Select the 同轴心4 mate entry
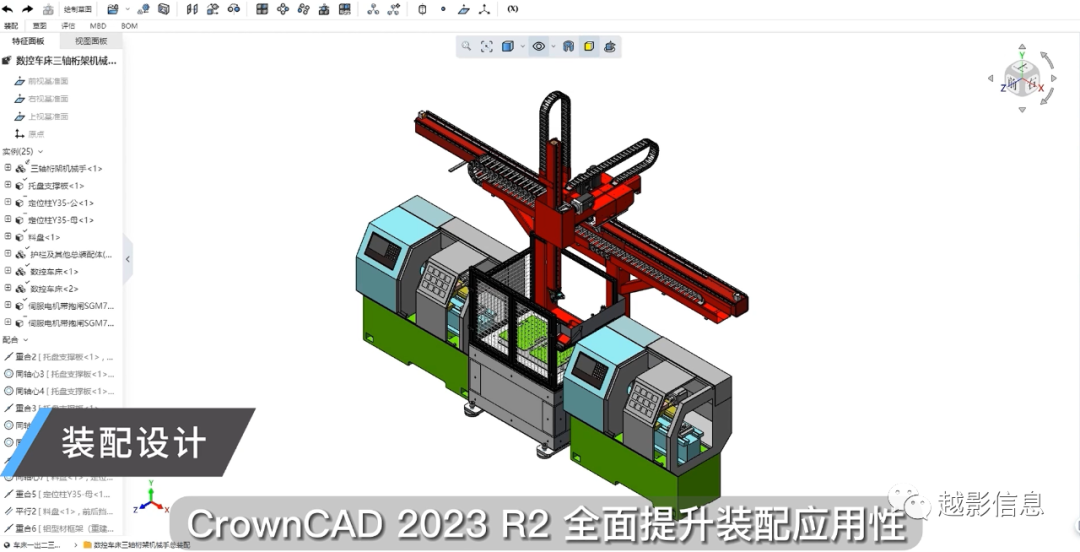 [59, 391]
